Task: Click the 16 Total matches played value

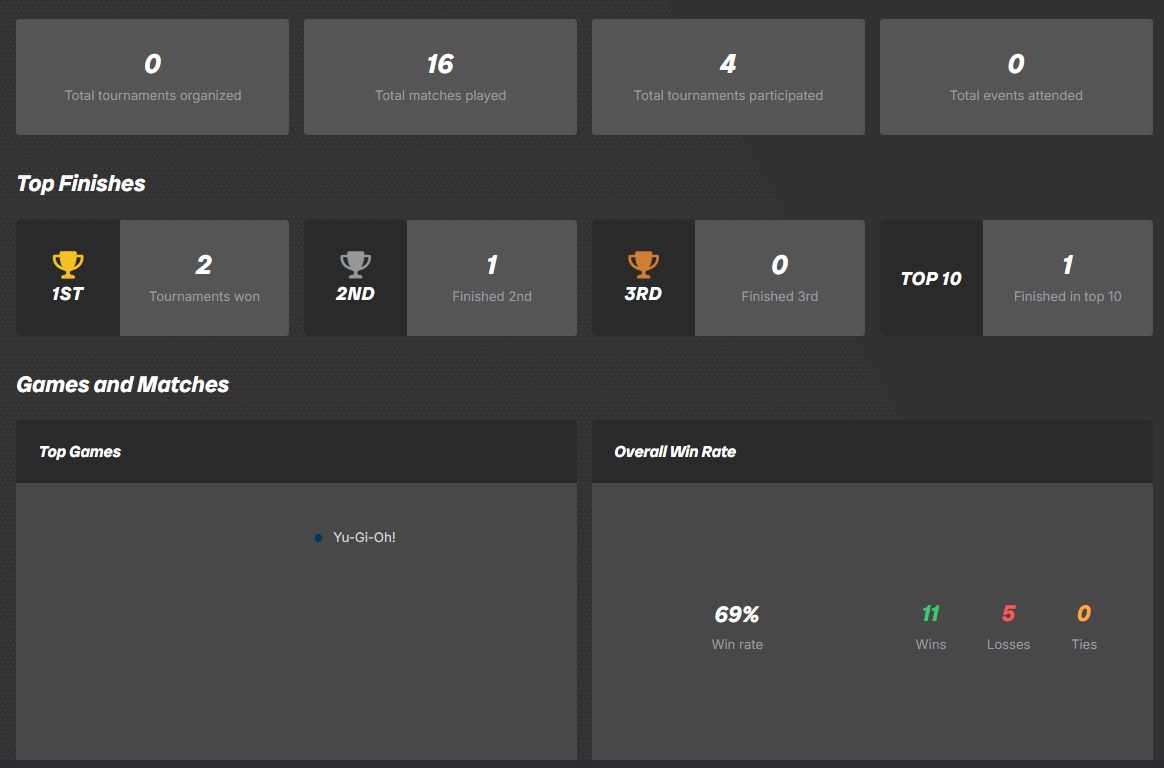Action: coord(440,65)
